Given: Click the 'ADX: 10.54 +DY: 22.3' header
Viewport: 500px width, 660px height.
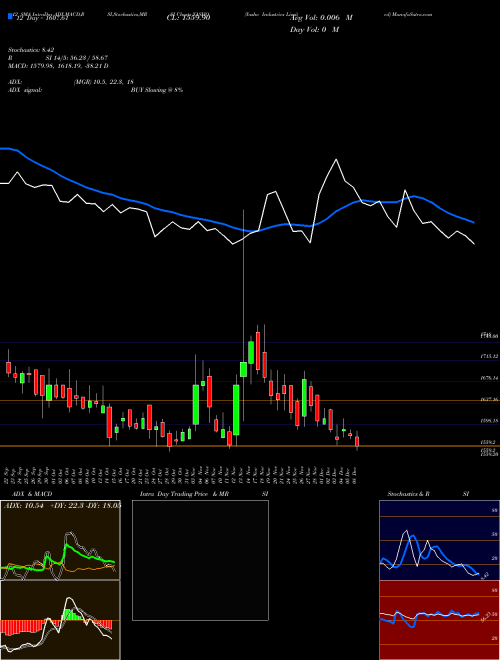Looking at the screenshot, I should 62,505.
